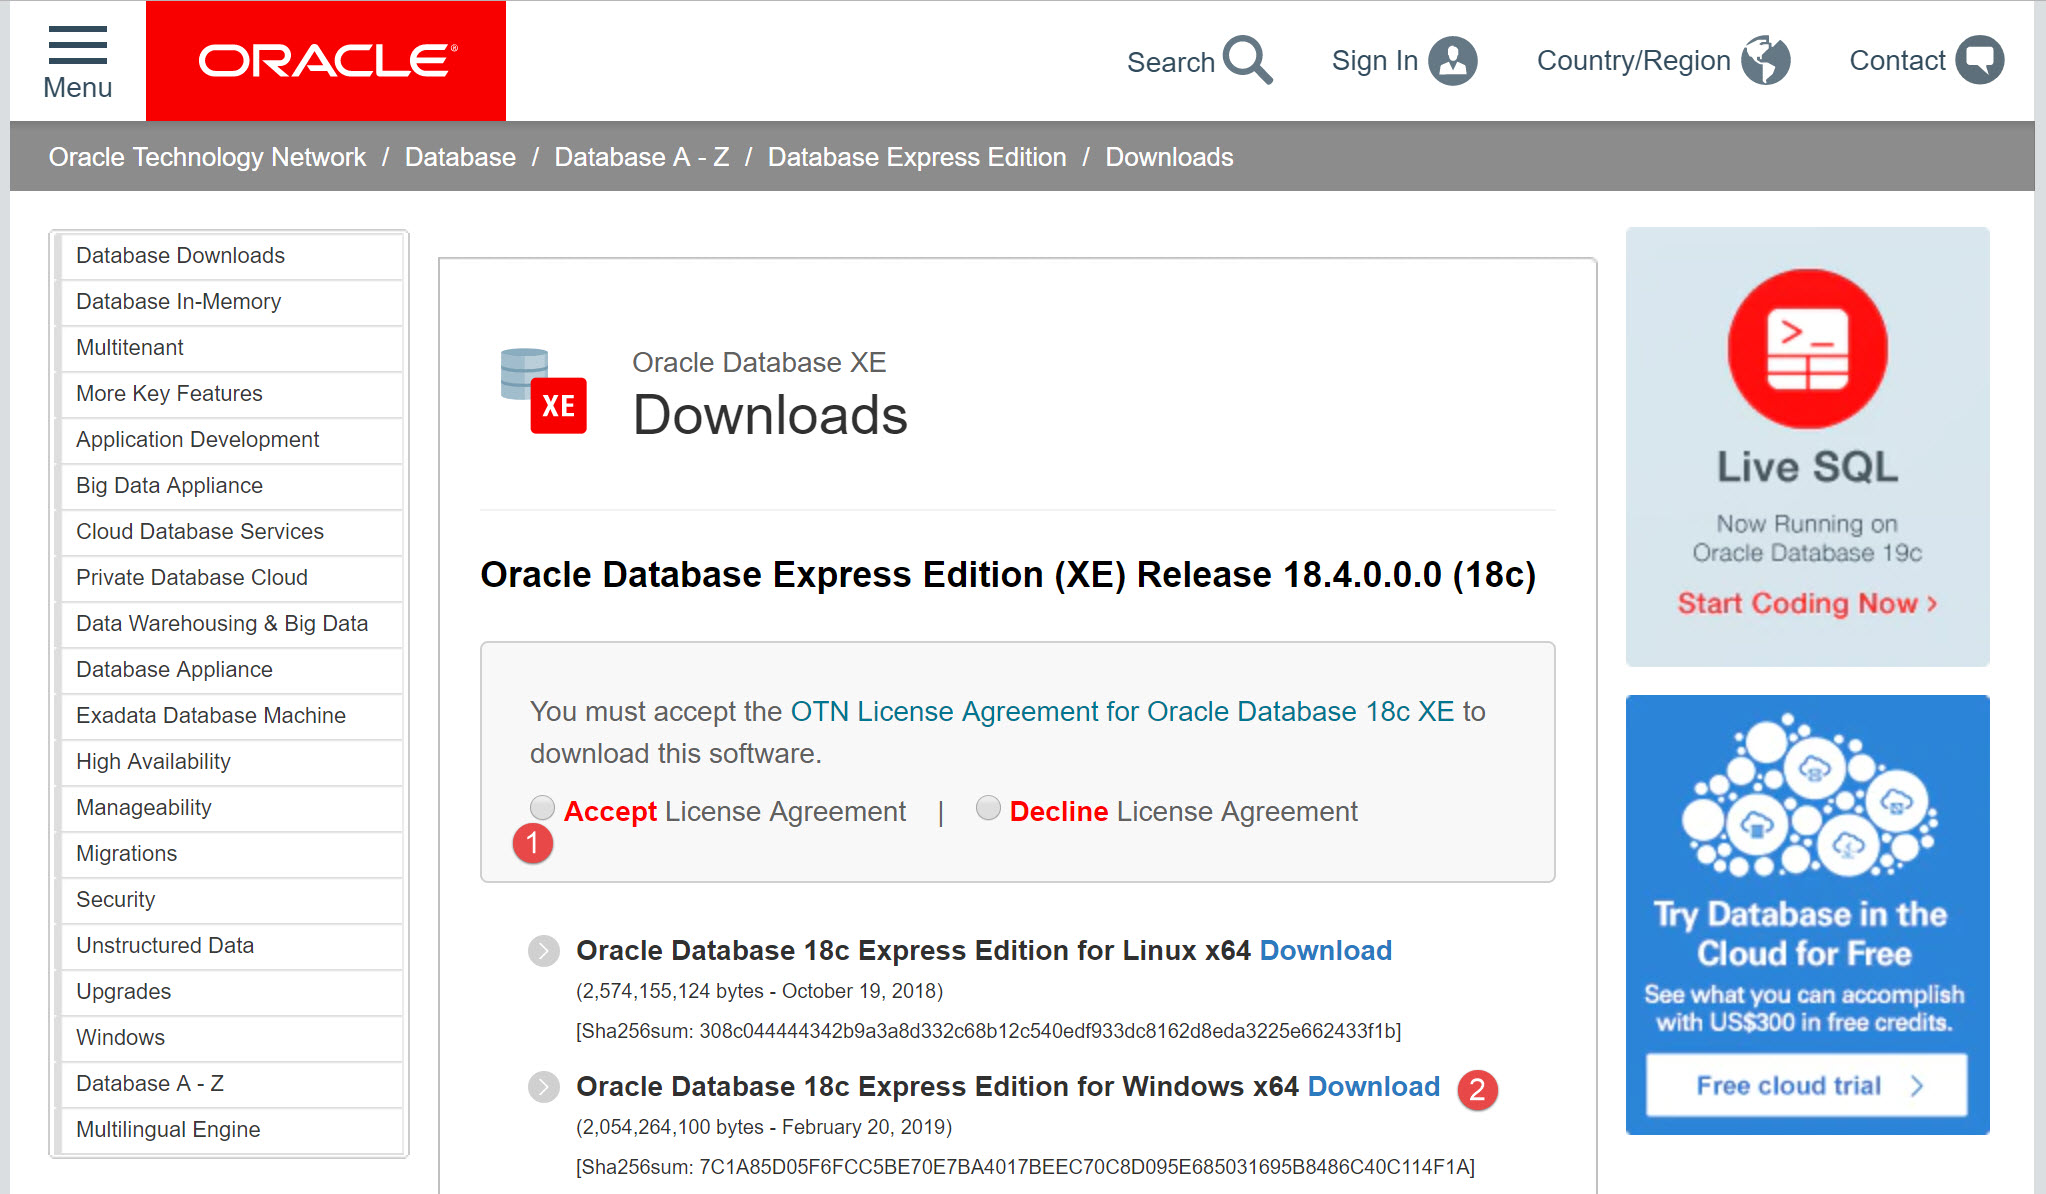Click the Contact chat bubble icon
Screen dimensions: 2046x1194
coord(1979,61)
